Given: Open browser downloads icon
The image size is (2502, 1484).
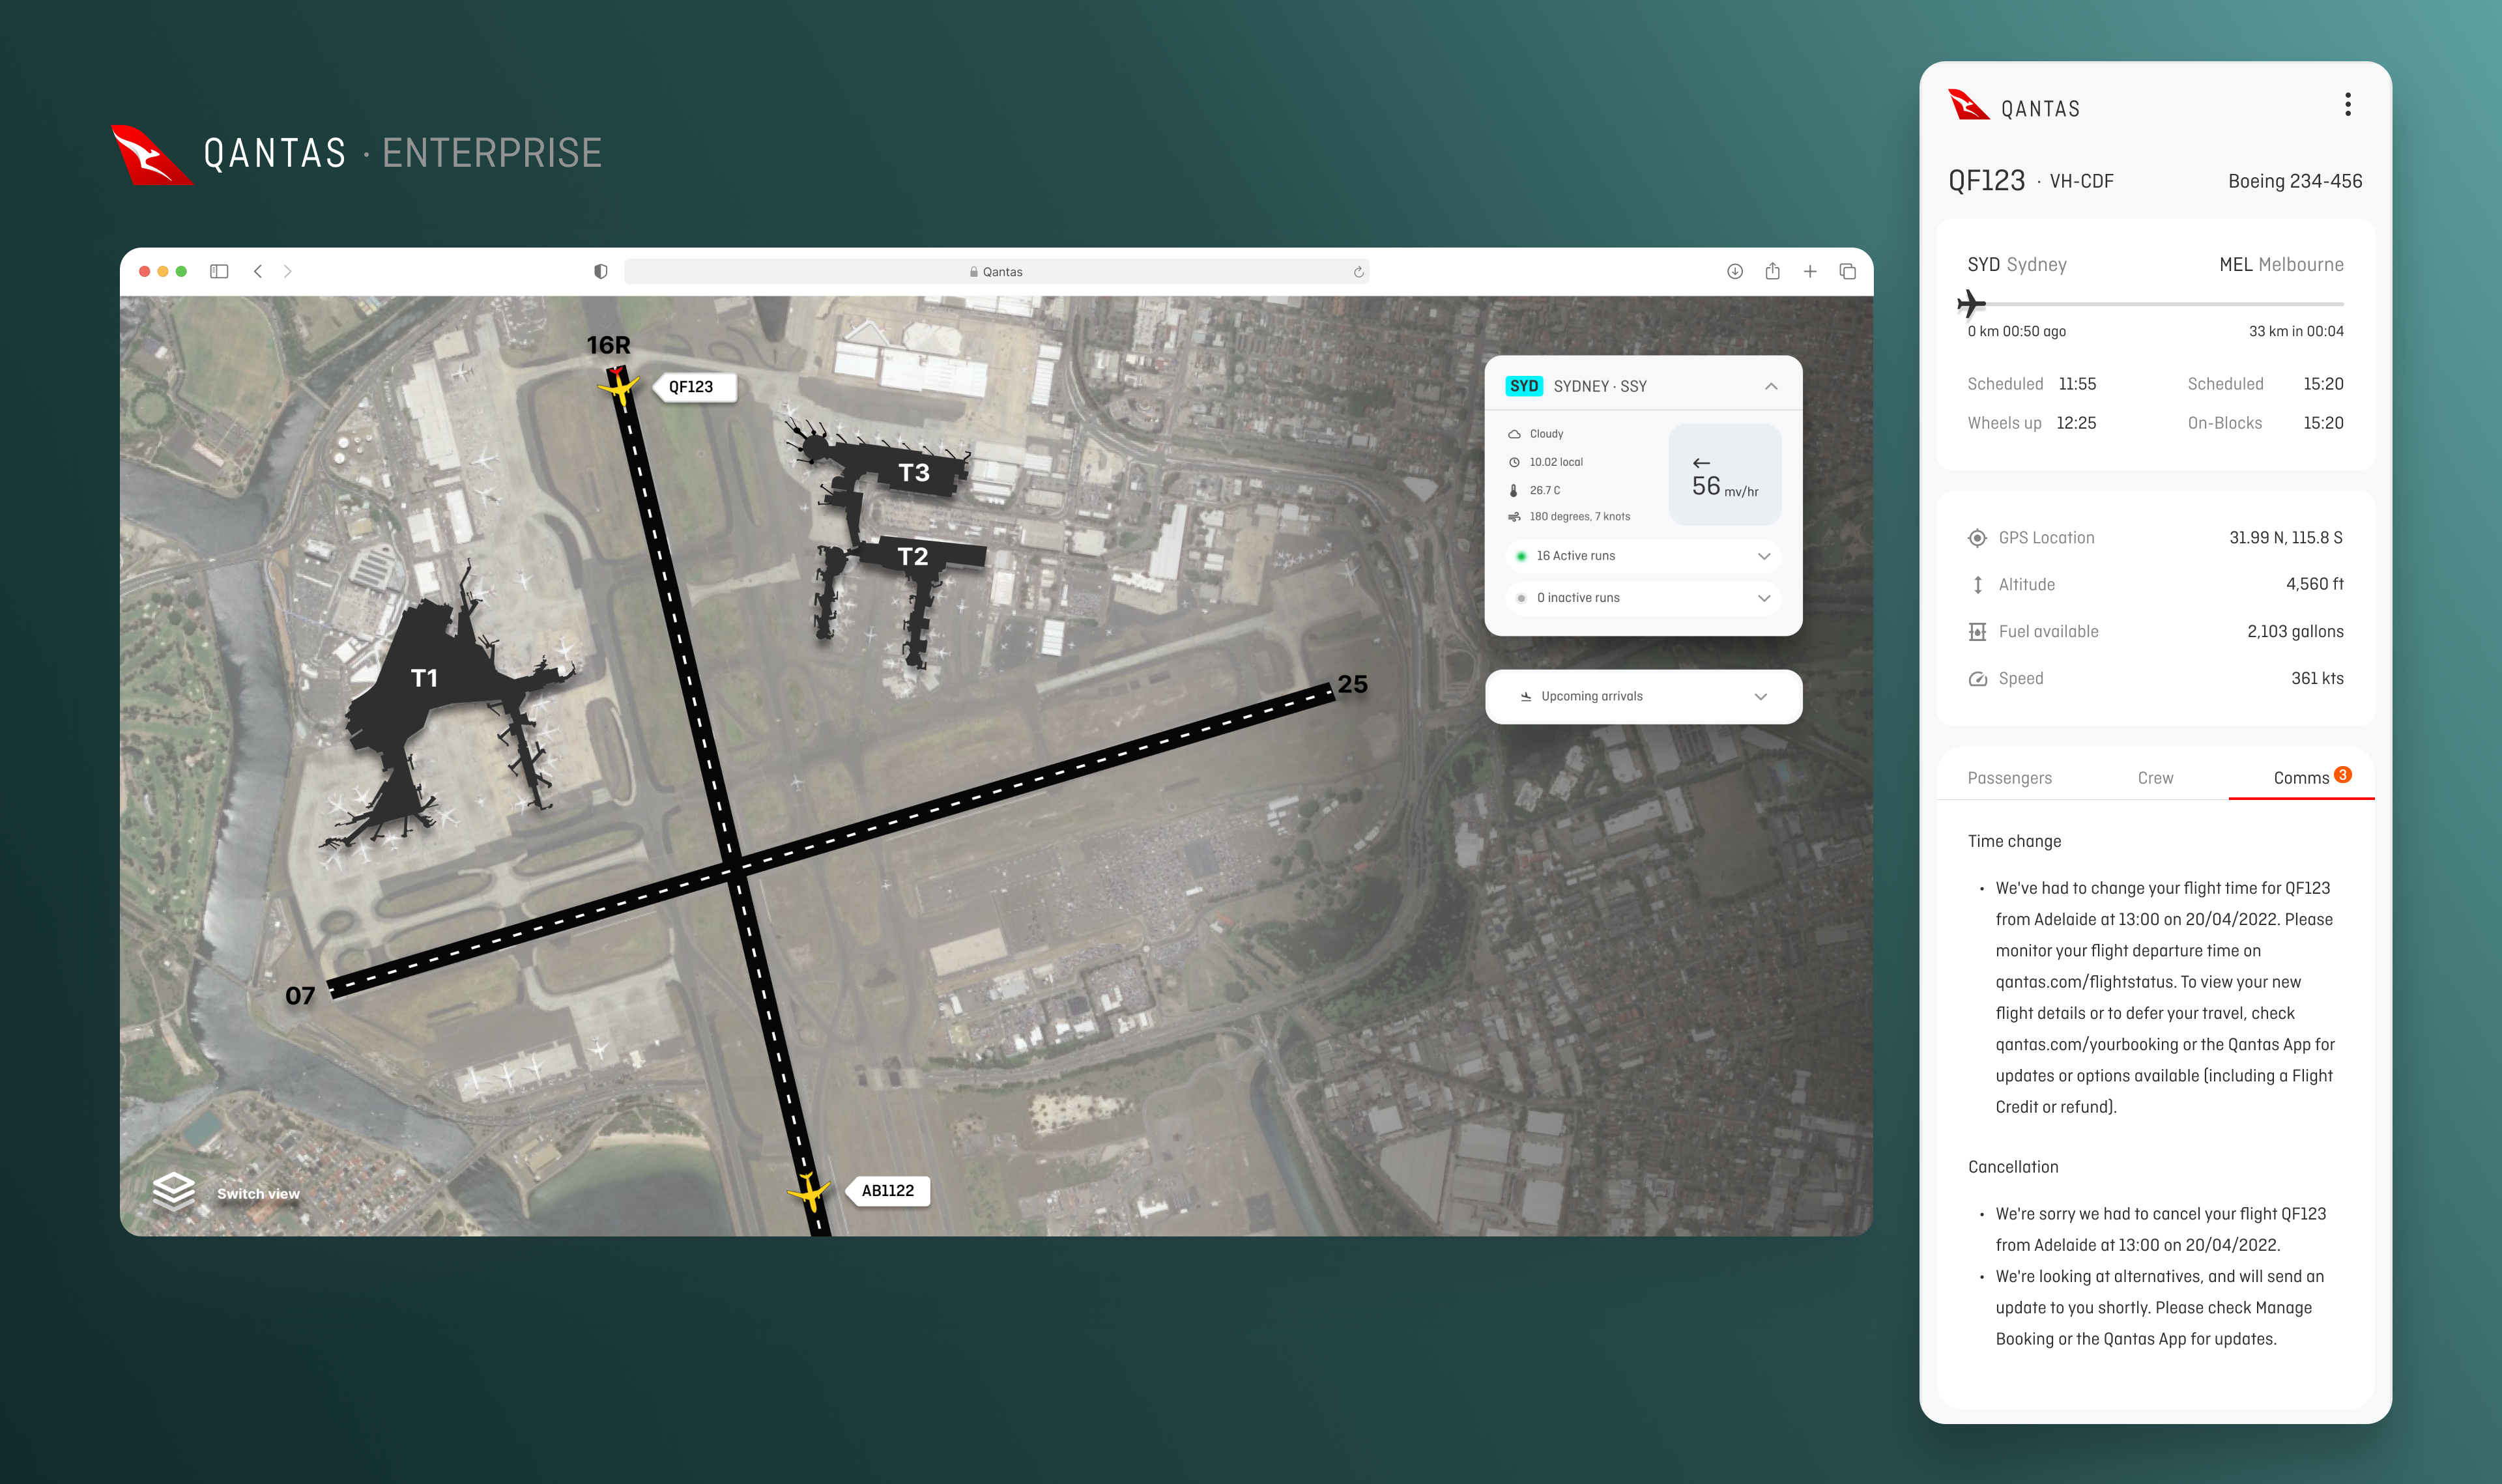Looking at the screenshot, I should click(x=1735, y=271).
